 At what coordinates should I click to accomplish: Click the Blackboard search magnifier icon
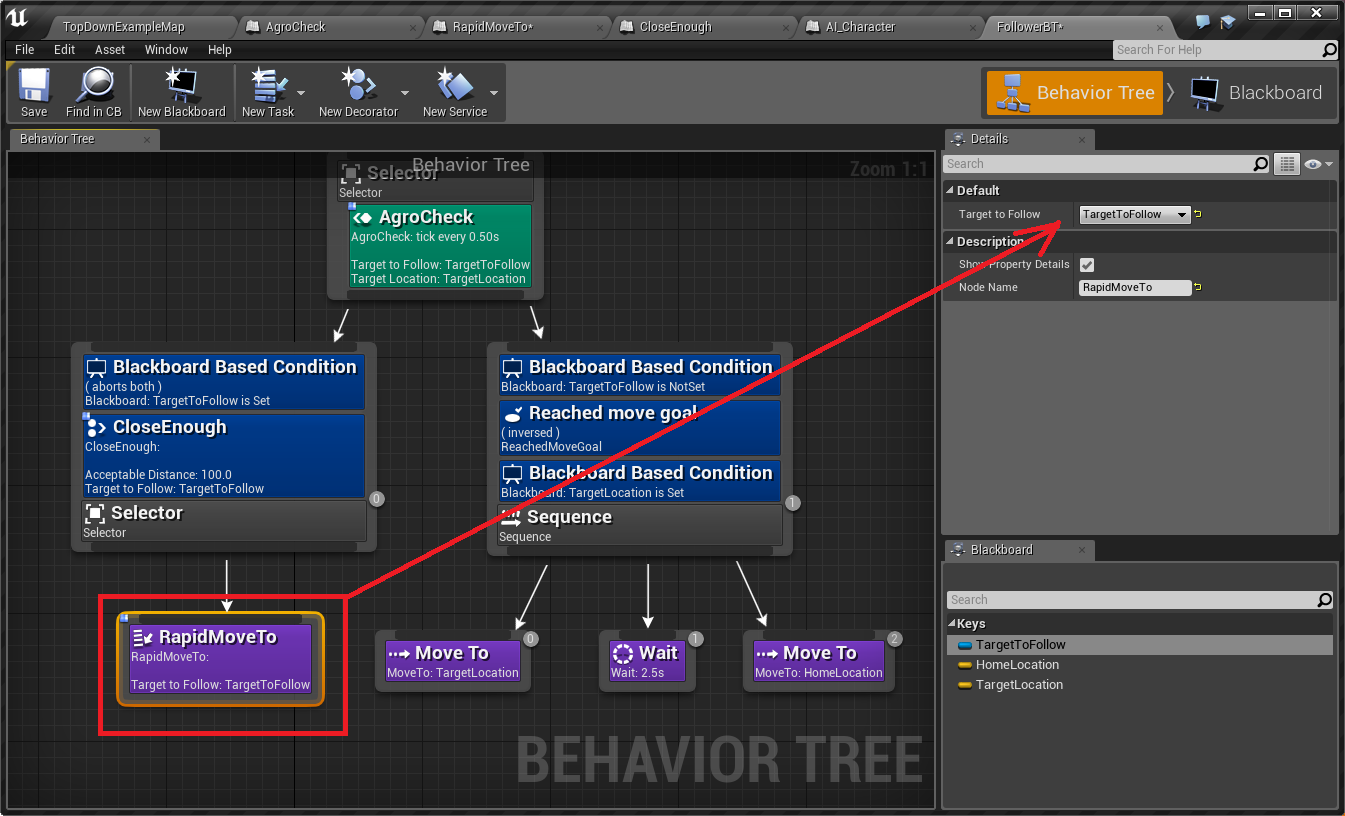(1324, 600)
